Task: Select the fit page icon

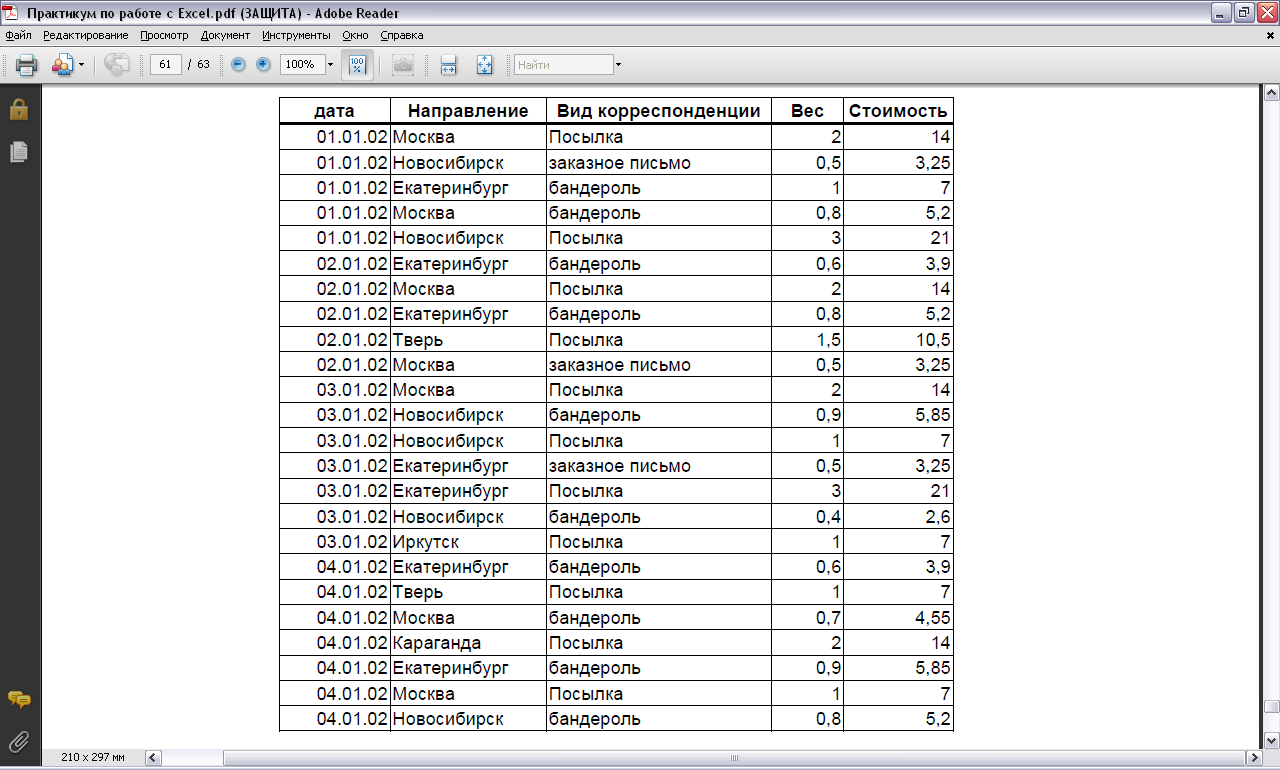Action: click(485, 65)
